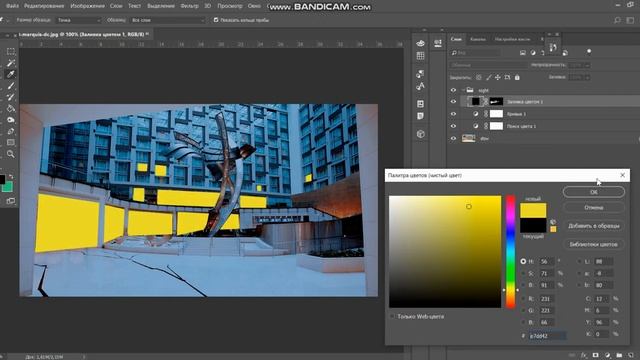Open the Файл menu
The height and width of the screenshot is (360, 640).
[x=12, y=6]
